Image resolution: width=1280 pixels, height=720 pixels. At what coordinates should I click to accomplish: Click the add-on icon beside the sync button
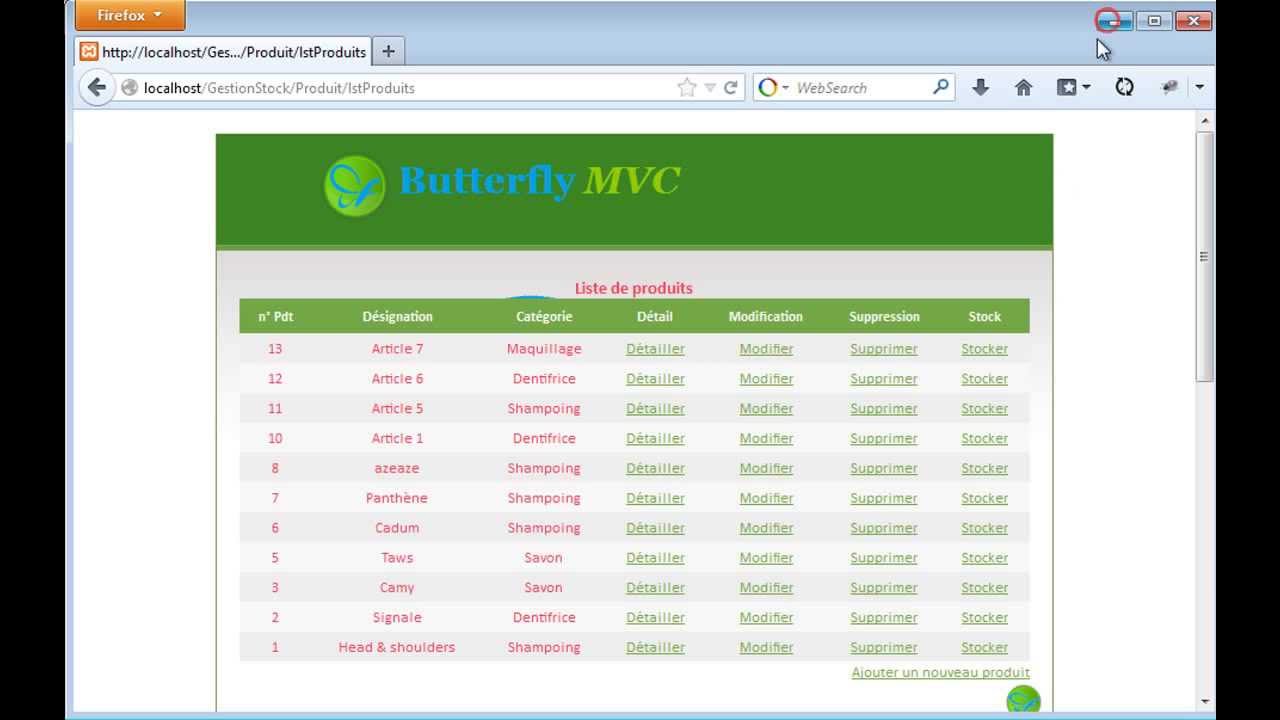pos(1169,88)
